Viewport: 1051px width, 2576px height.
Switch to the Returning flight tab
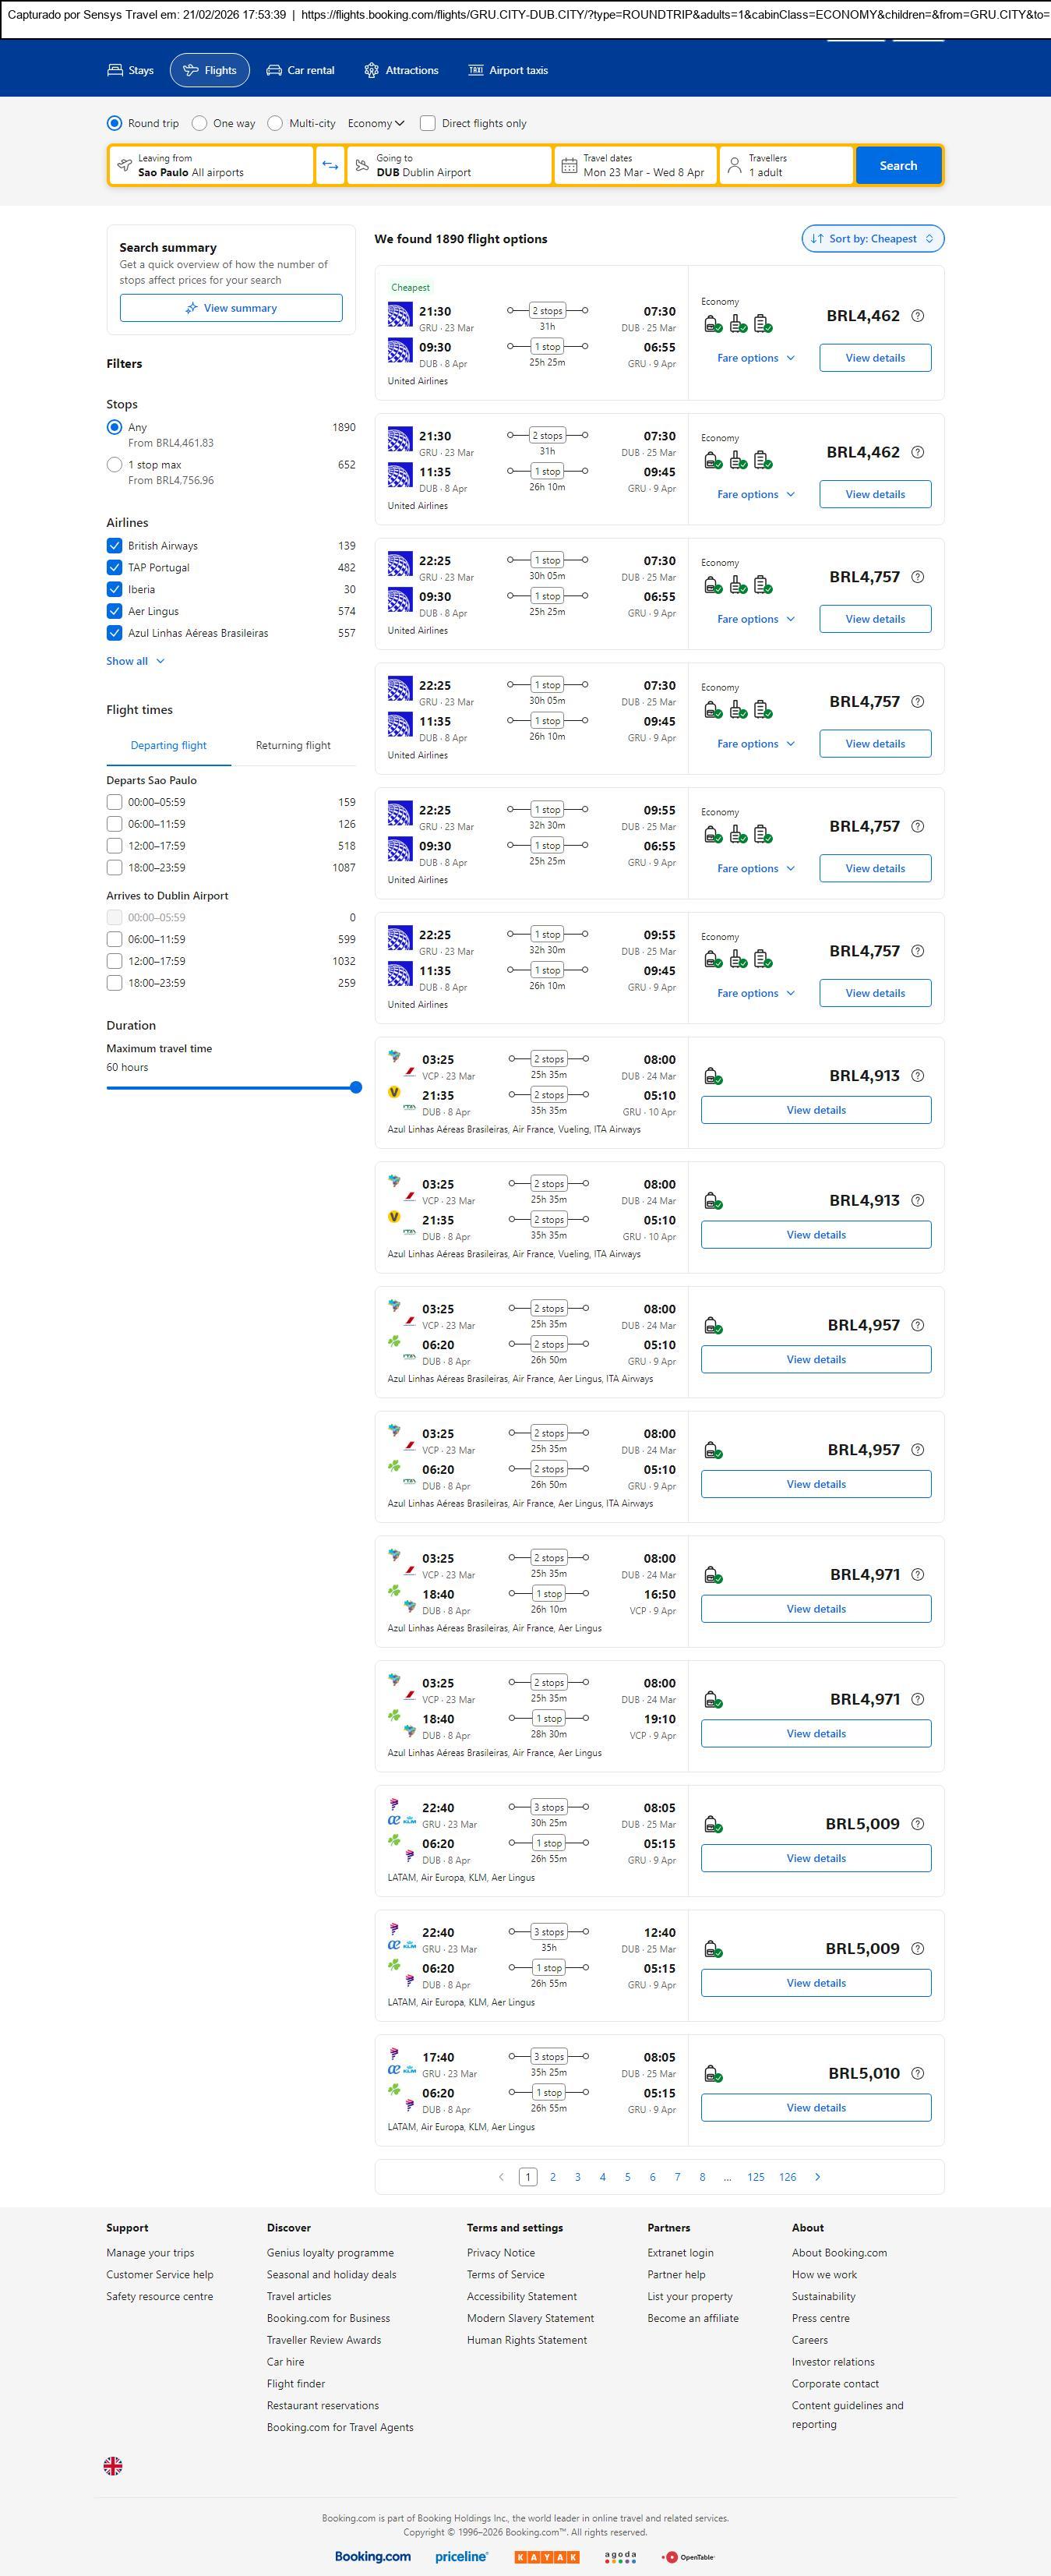click(293, 745)
